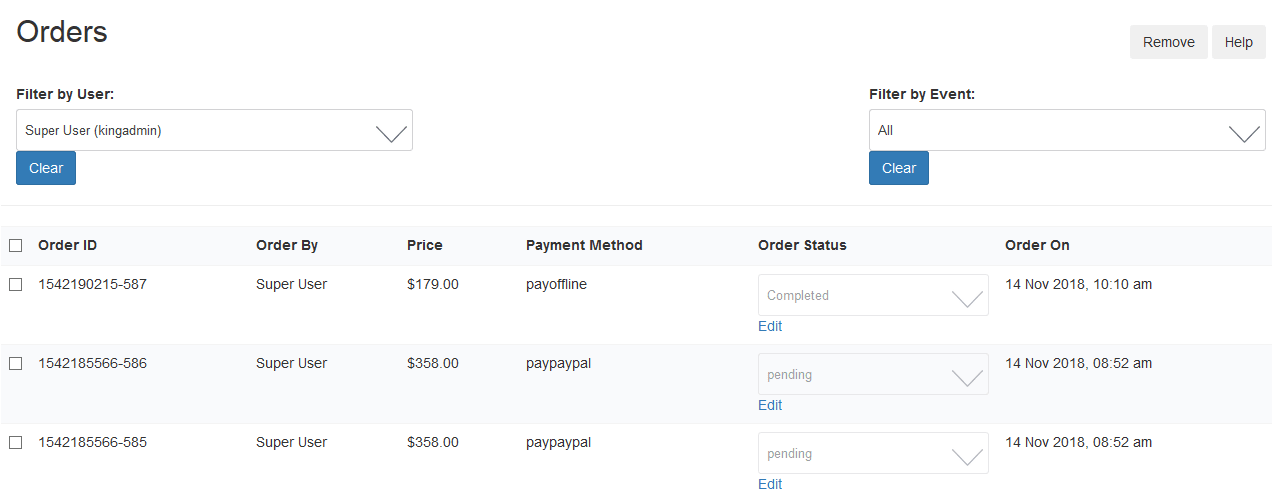The image size is (1272, 495).
Task: Clear the user filter
Action: click(46, 168)
